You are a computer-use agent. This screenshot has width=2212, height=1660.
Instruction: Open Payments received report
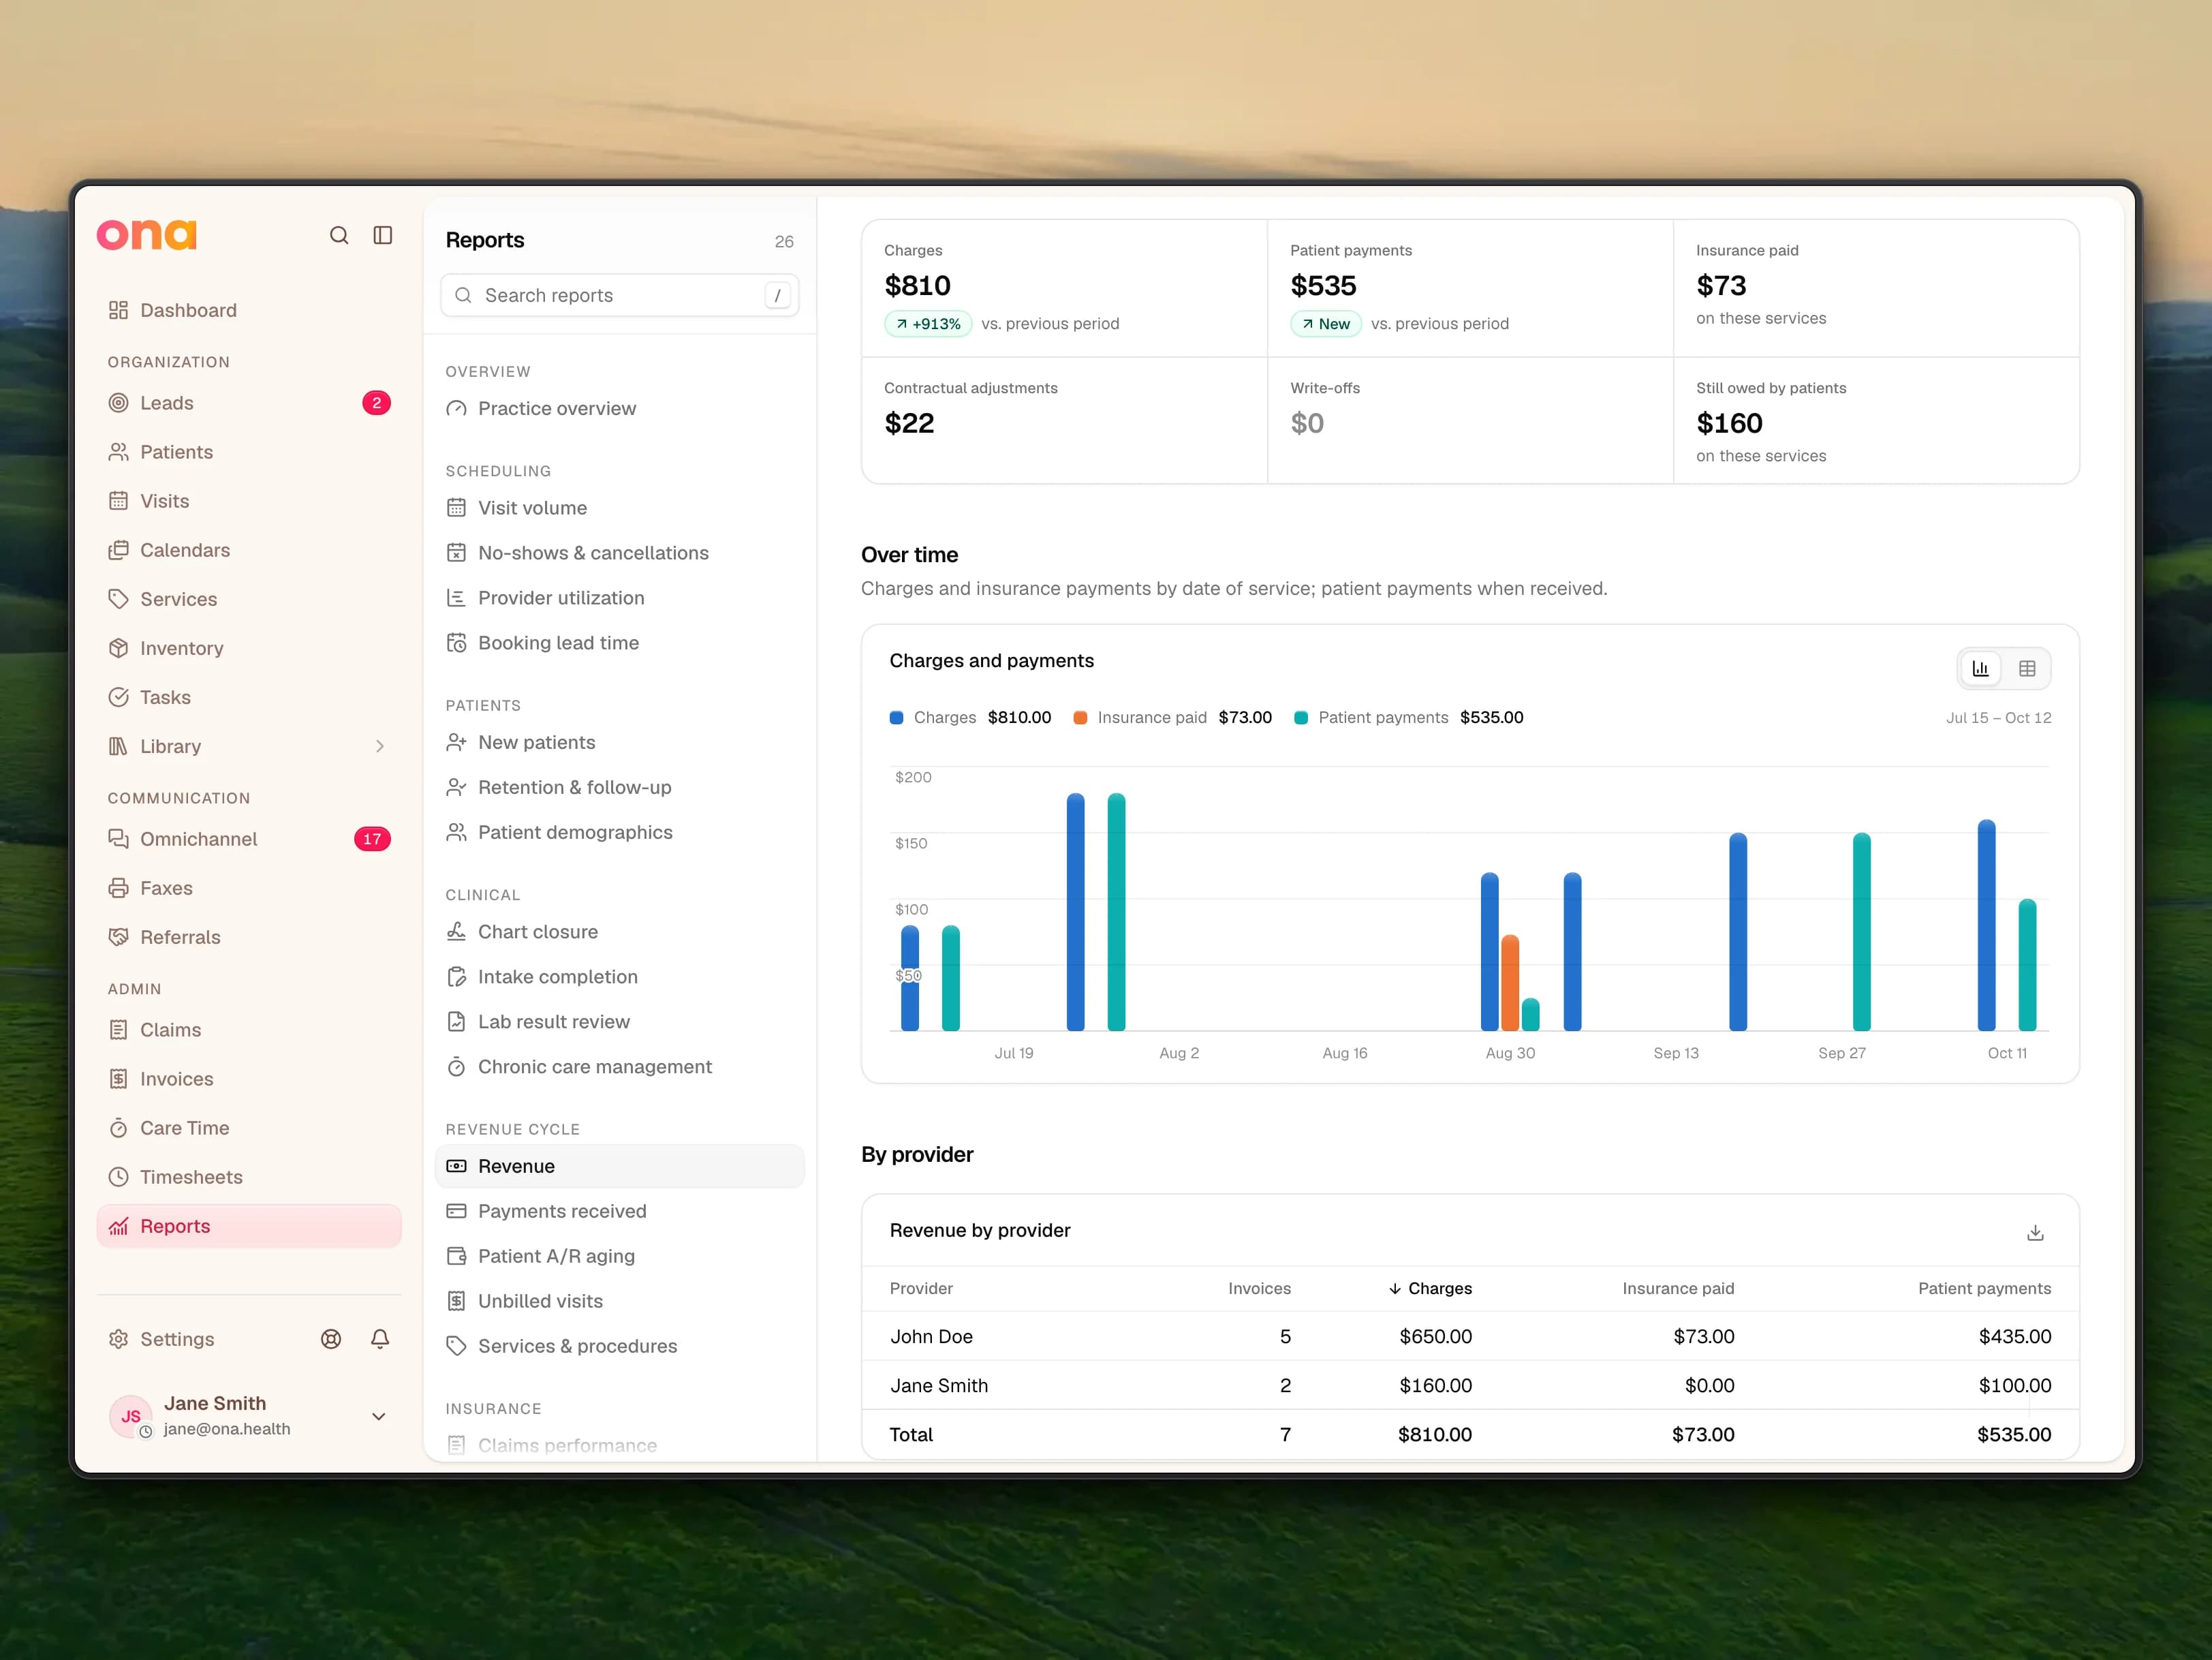point(620,1211)
